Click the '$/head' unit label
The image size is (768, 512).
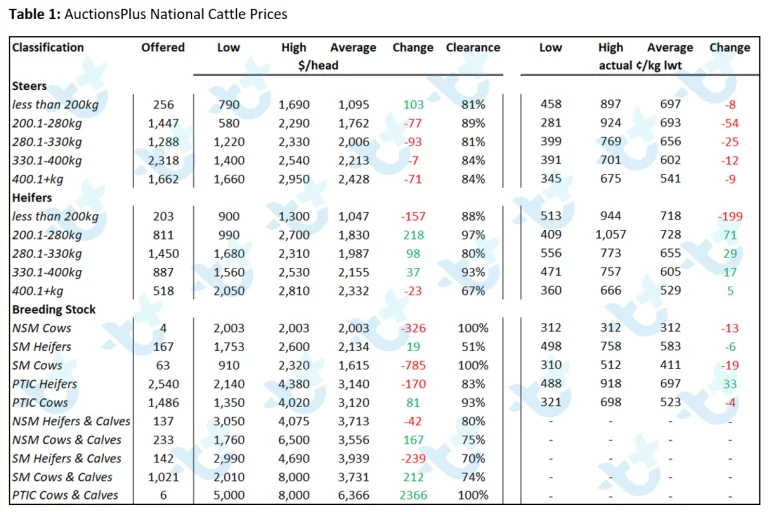318,65
